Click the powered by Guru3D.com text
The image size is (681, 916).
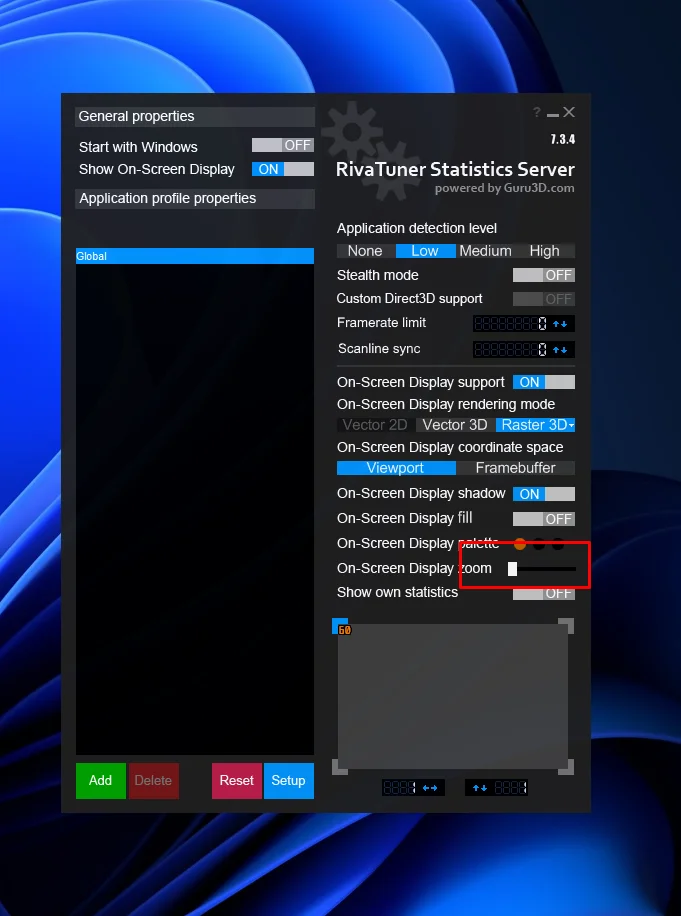[505, 188]
